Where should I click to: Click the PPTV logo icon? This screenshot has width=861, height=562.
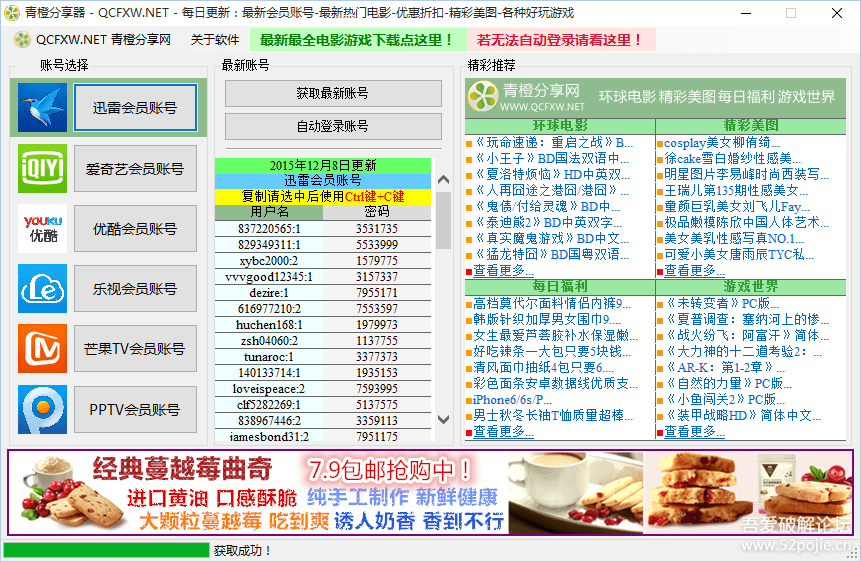pyautogui.click(x=42, y=409)
